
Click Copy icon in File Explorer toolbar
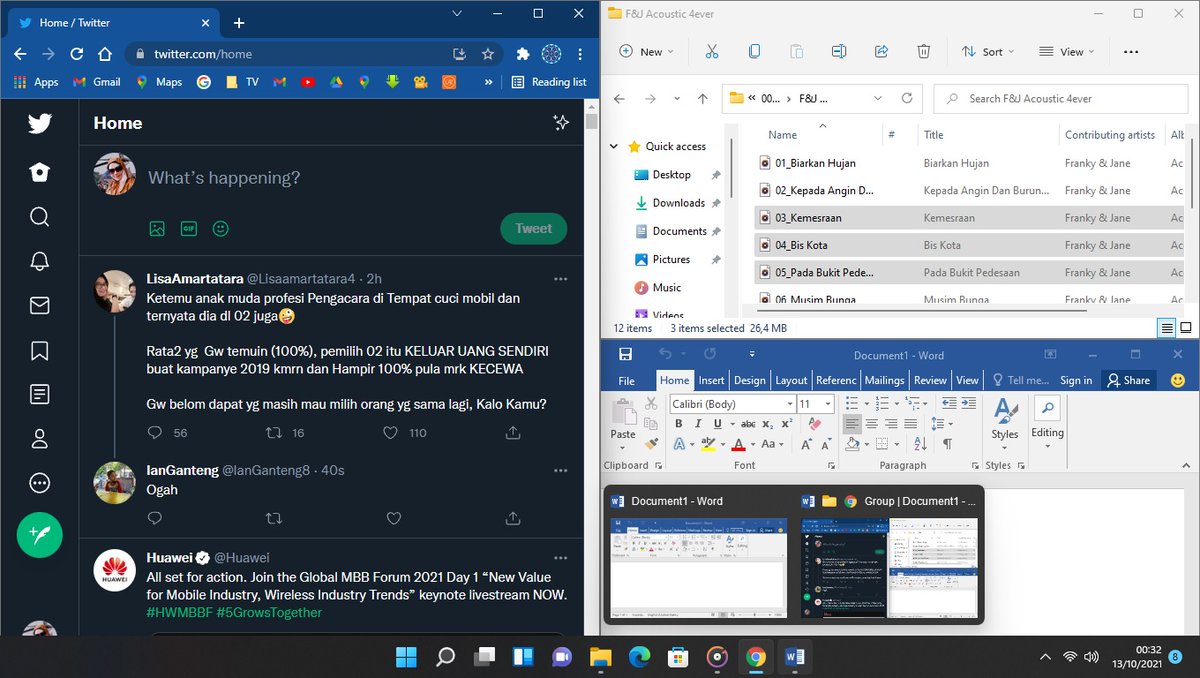pos(754,52)
